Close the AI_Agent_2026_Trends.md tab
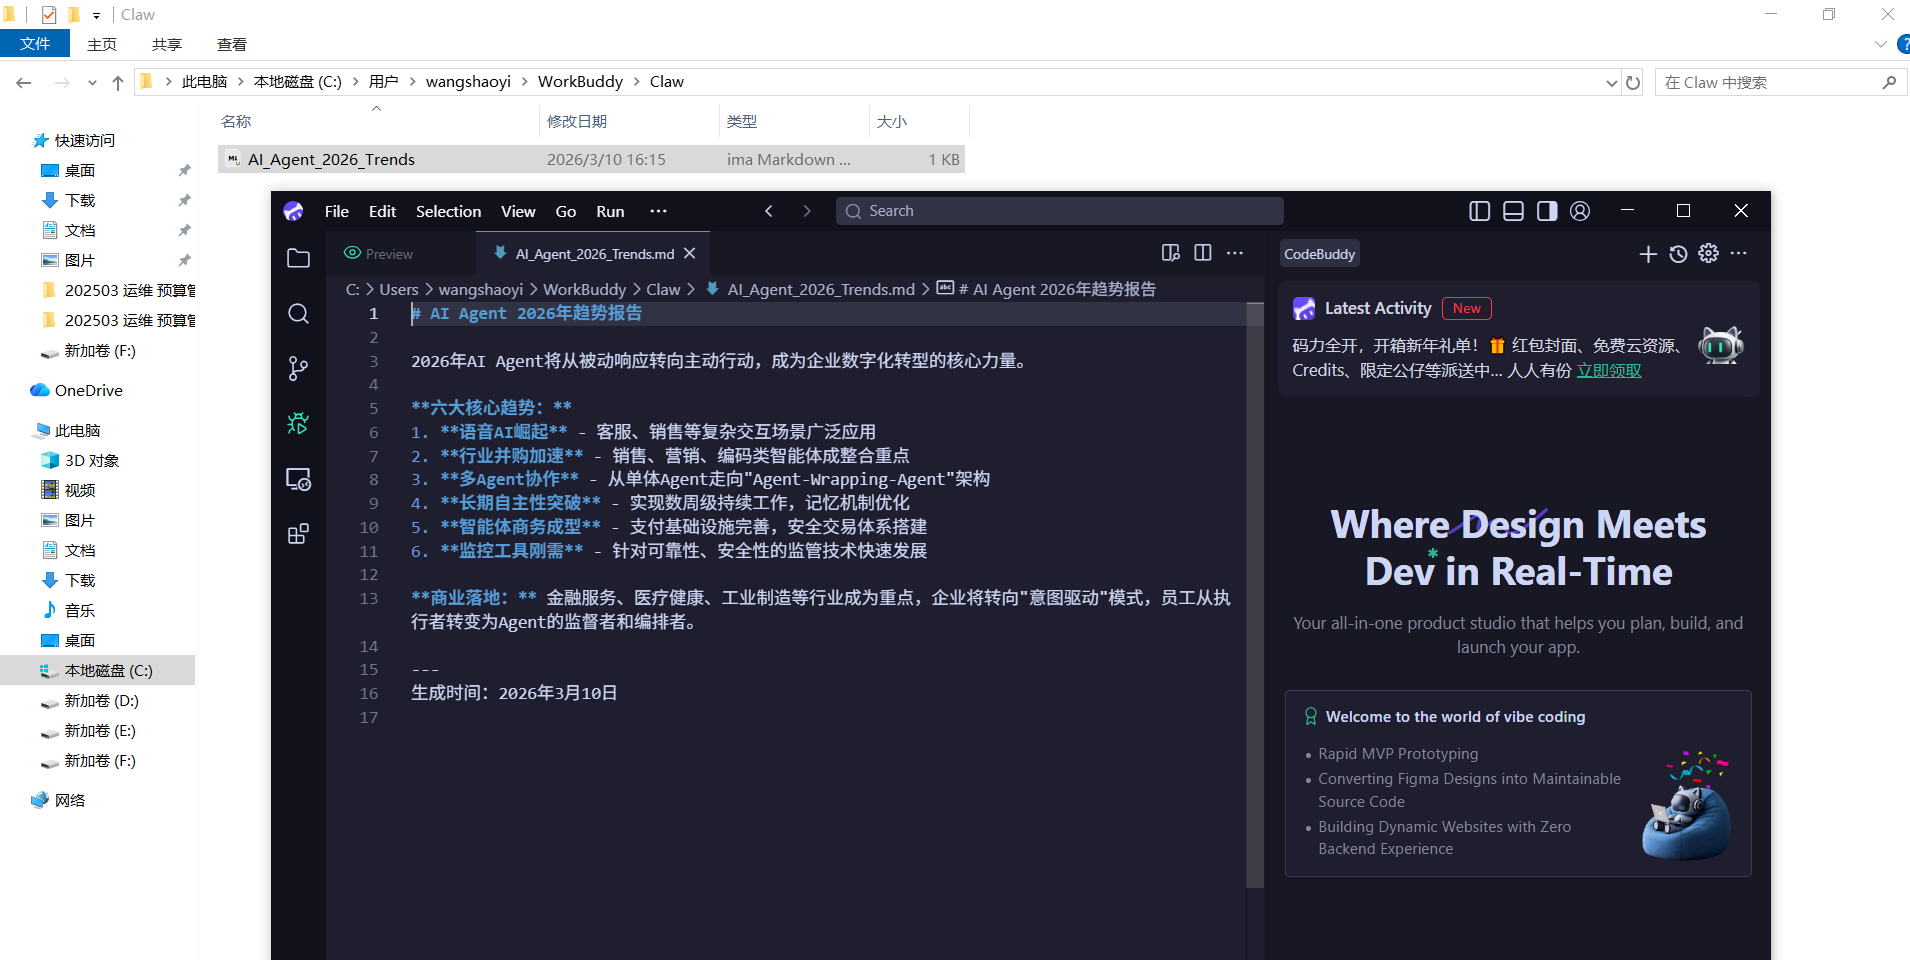This screenshot has width=1910, height=960. [x=690, y=254]
